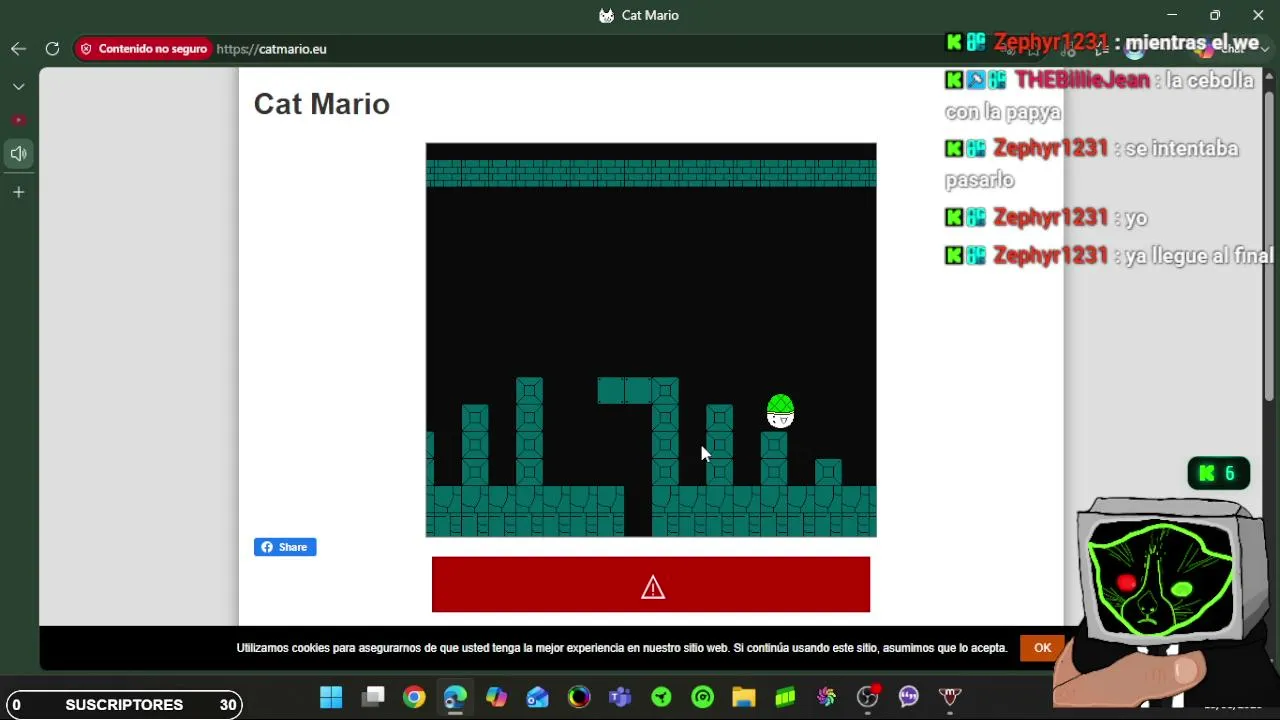Click chat message 'ya llegue al final'

tap(1199, 256)
